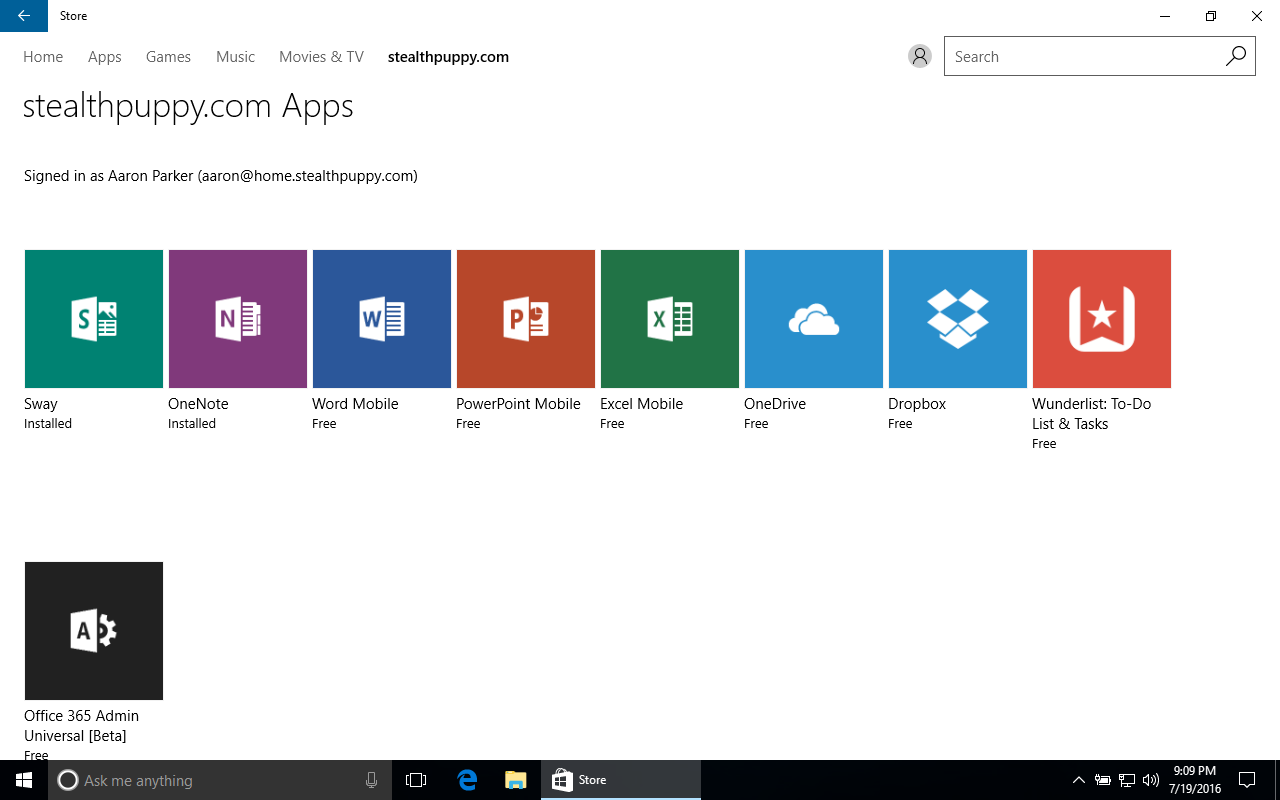
Task: Click the Free label under OneDrive
Action: pyautogui.click(x=756, y=424)
